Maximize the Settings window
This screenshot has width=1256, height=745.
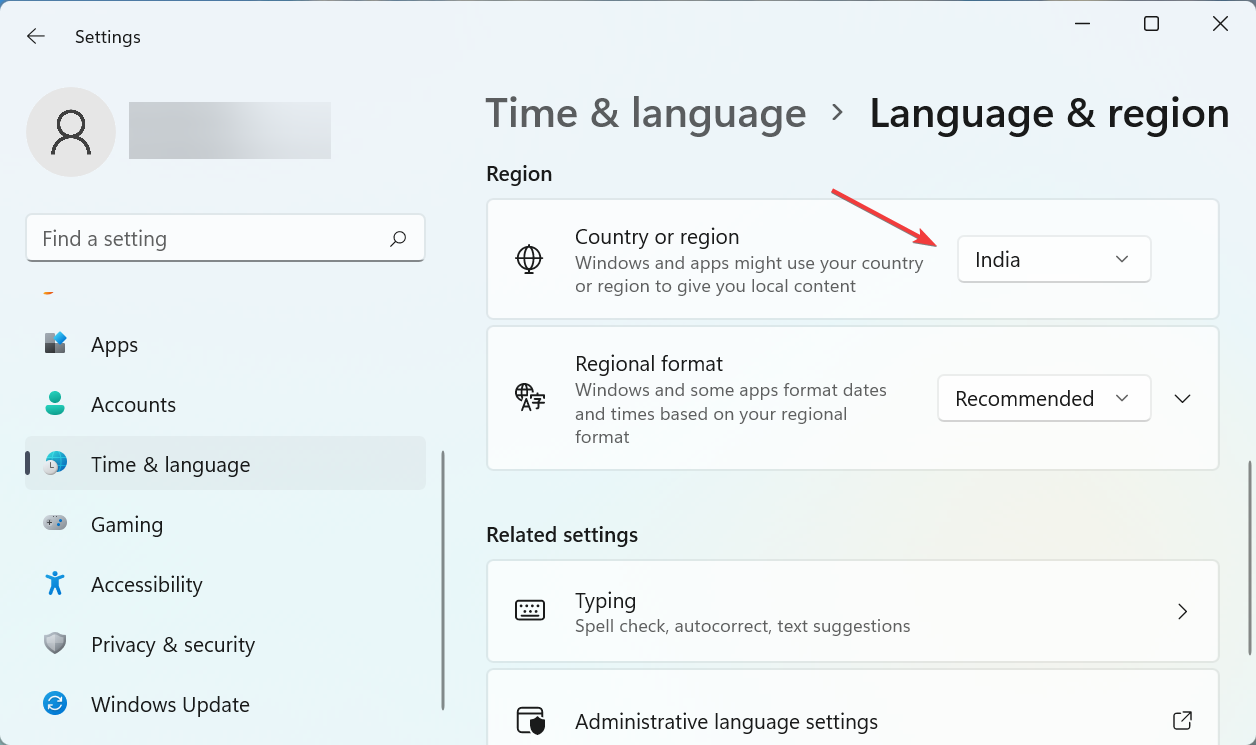pos(1152,24)
